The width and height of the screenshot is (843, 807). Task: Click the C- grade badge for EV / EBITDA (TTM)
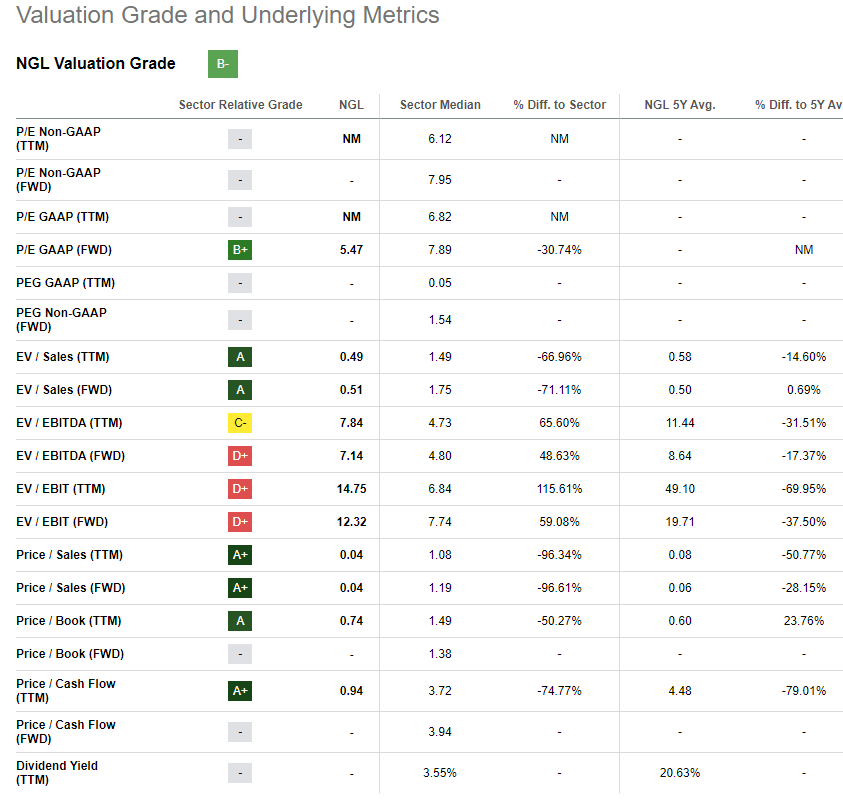pos(240,423)
